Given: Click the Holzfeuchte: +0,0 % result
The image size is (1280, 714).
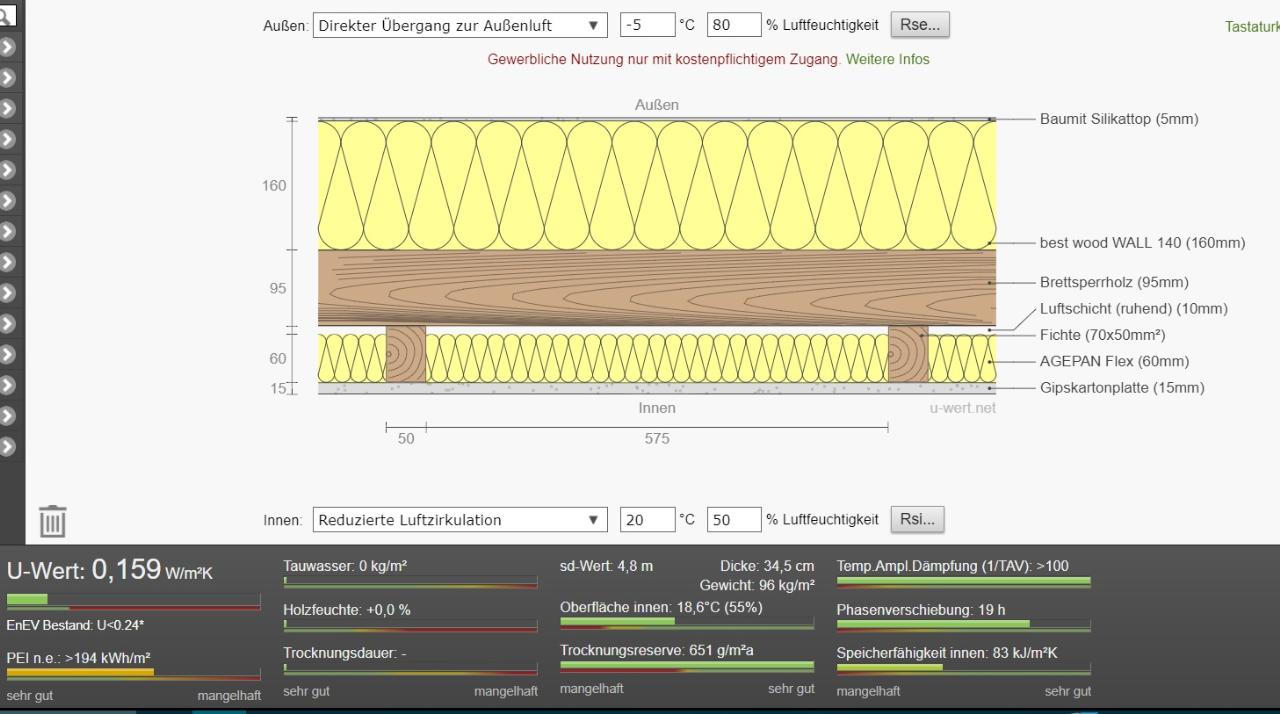Looking at the screenshot, I should click(347, 610).
